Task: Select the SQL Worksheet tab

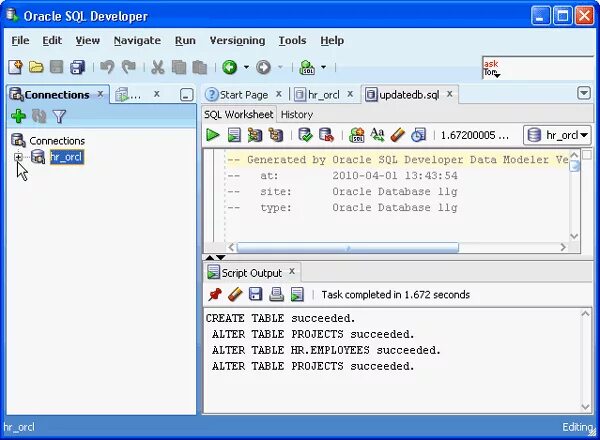Action: [238, 114]
